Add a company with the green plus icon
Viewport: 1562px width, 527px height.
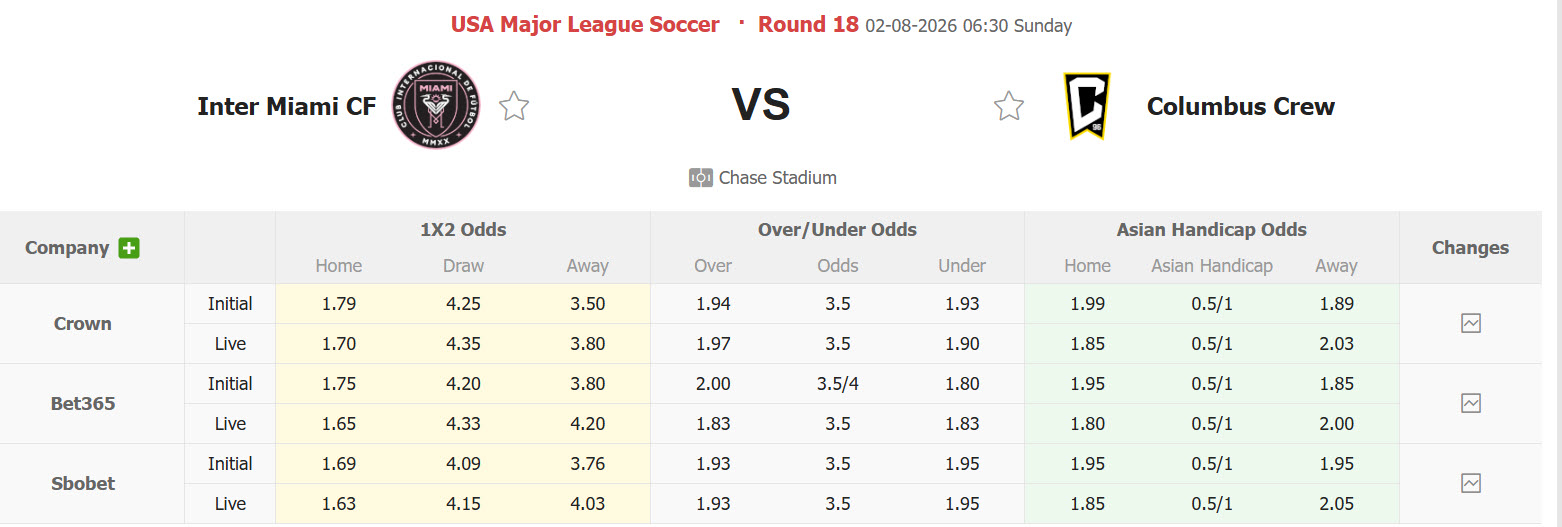pyautogui.click(x=129, y=248)
